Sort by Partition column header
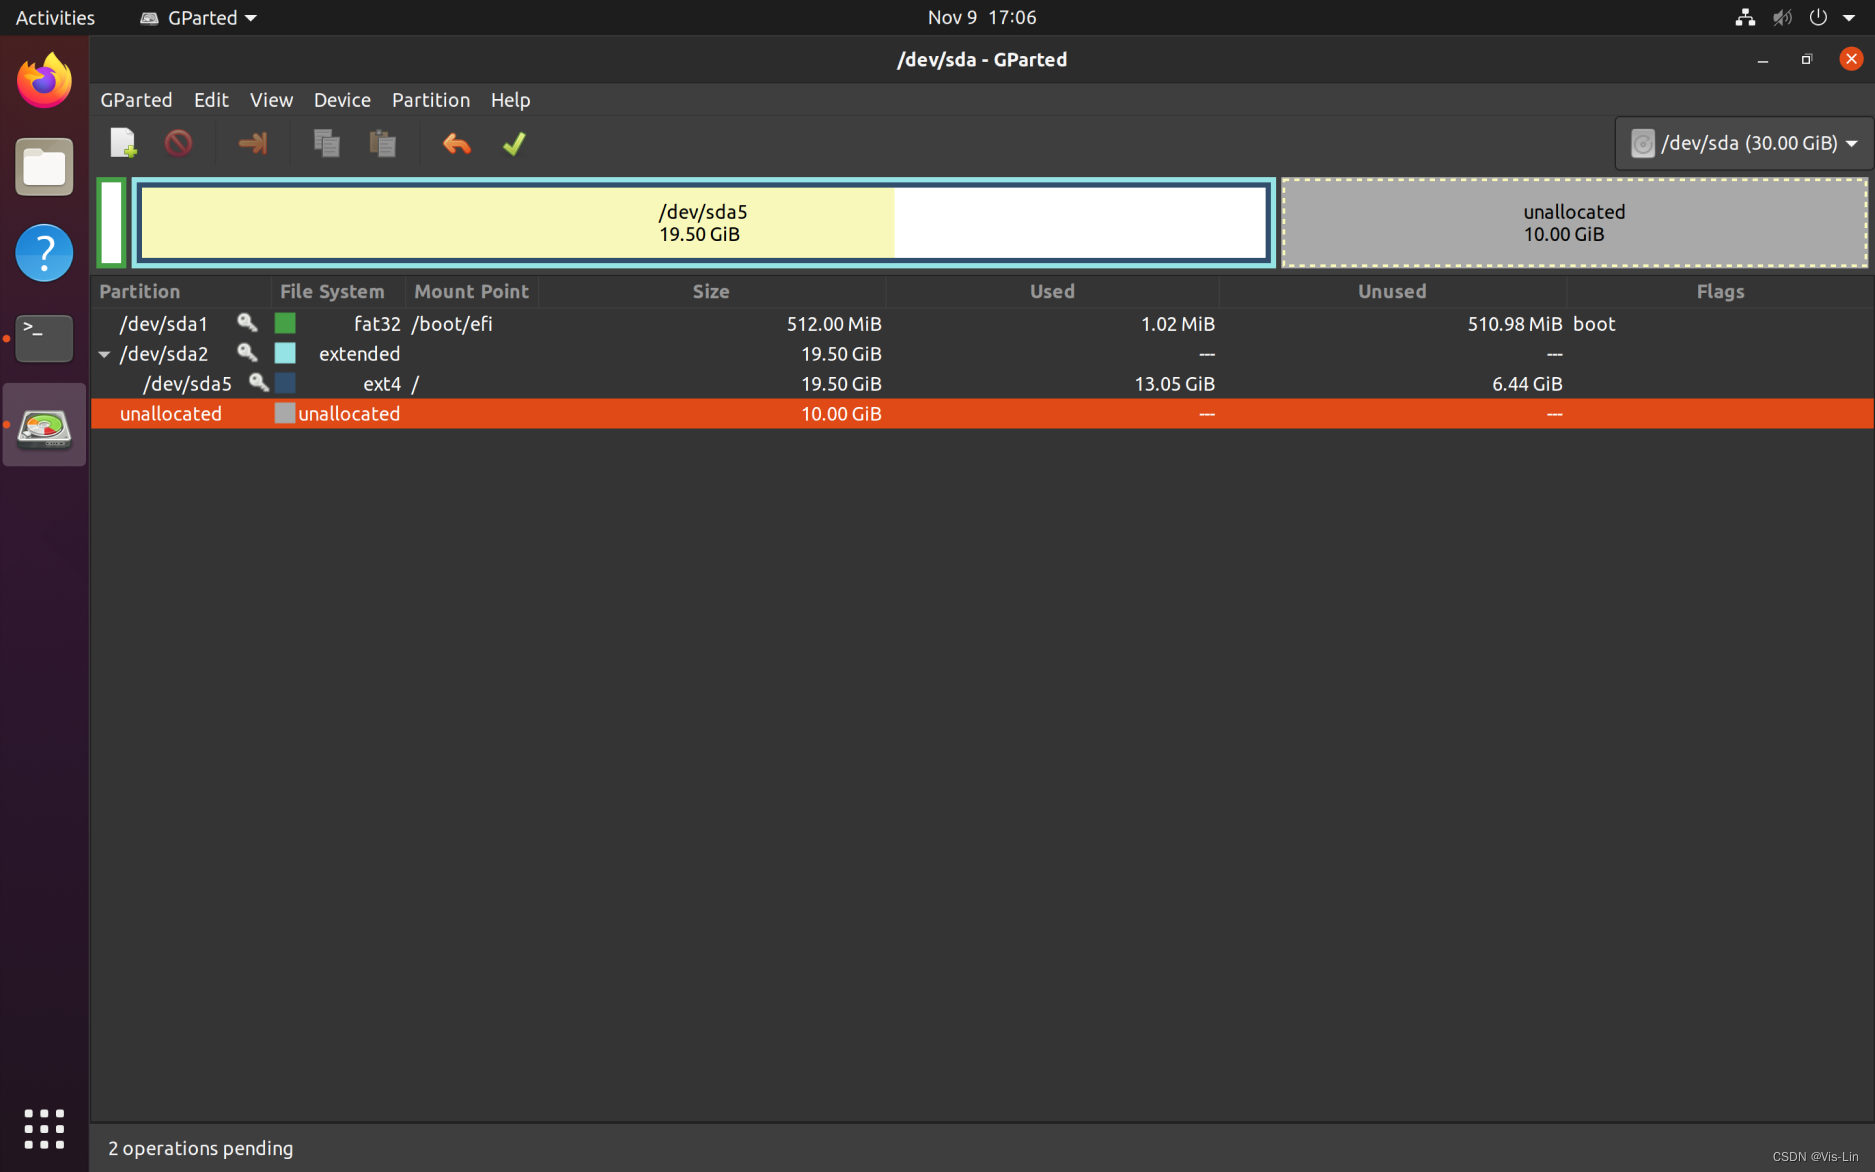Viewport: 1875px width, 1172px height. (180, 291)
